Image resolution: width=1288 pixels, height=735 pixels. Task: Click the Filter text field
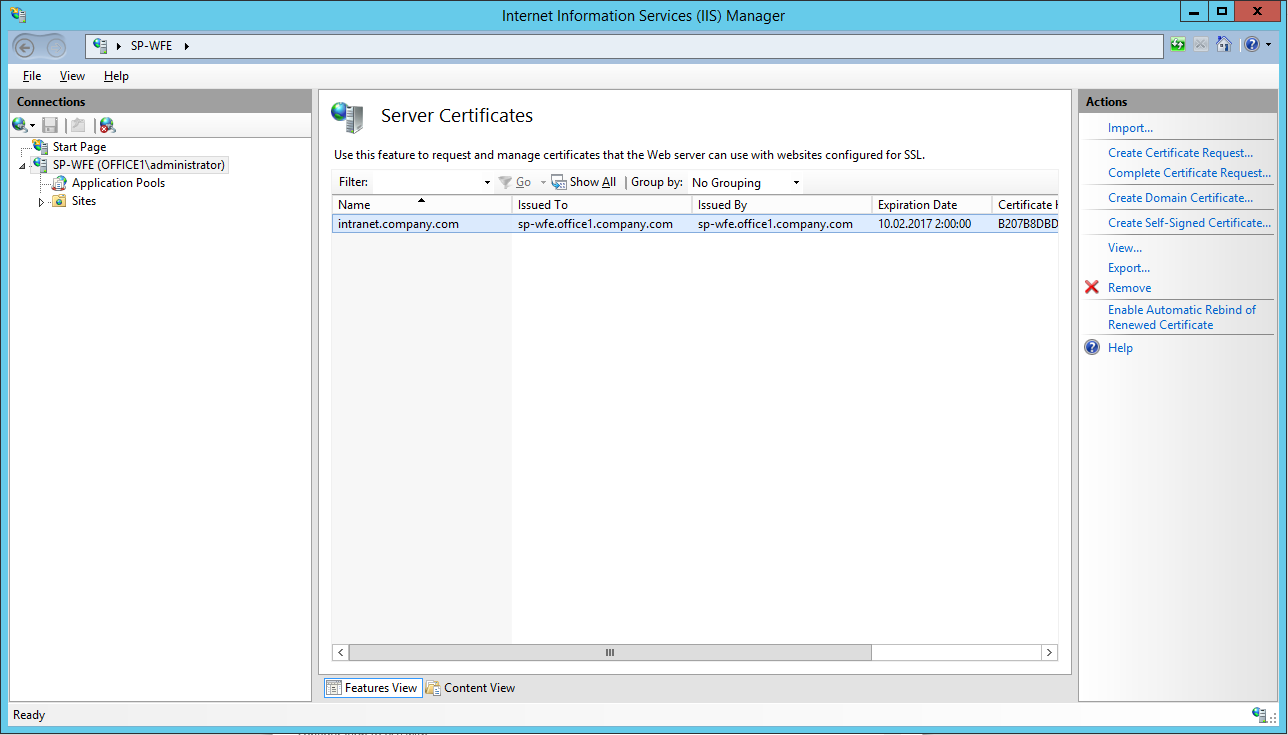pos(427,182)
